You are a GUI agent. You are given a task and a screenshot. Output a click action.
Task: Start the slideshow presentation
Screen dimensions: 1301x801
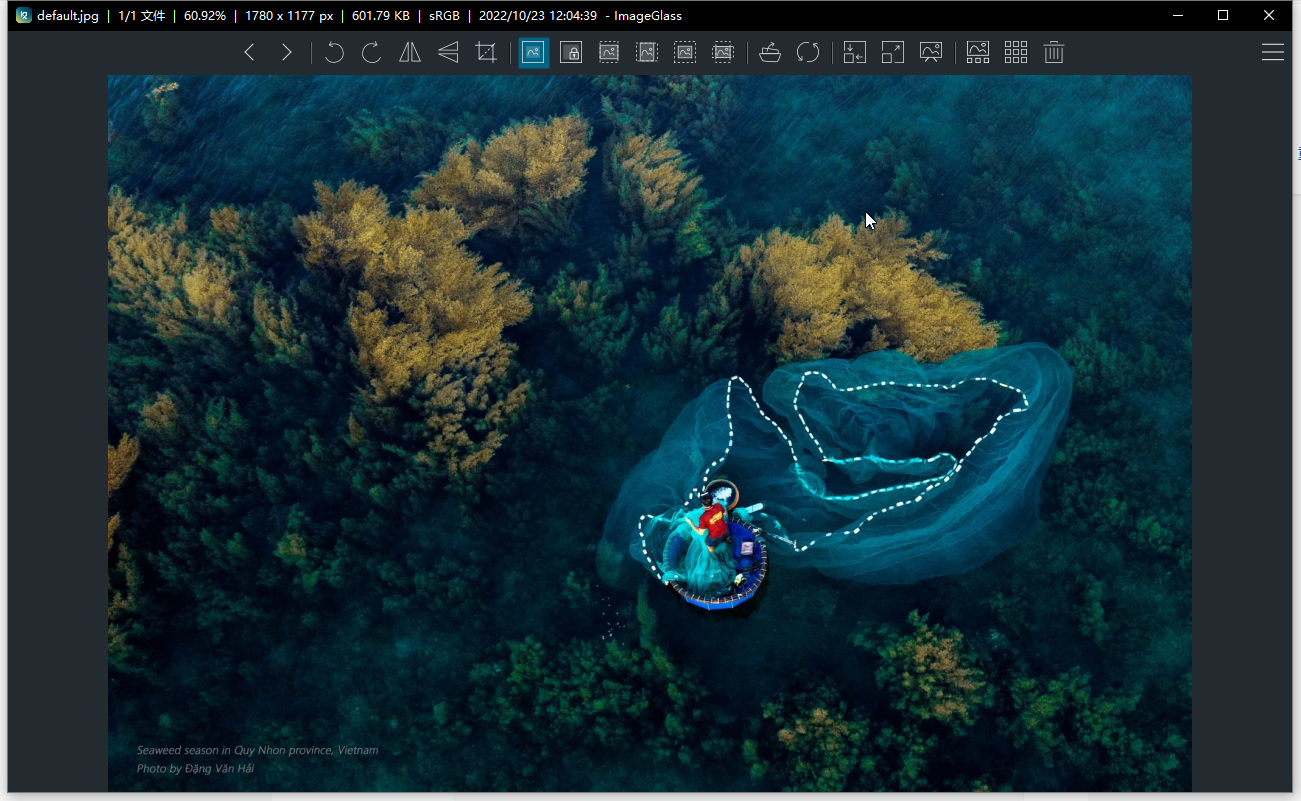pyautogui.click(x=931, y=53)
